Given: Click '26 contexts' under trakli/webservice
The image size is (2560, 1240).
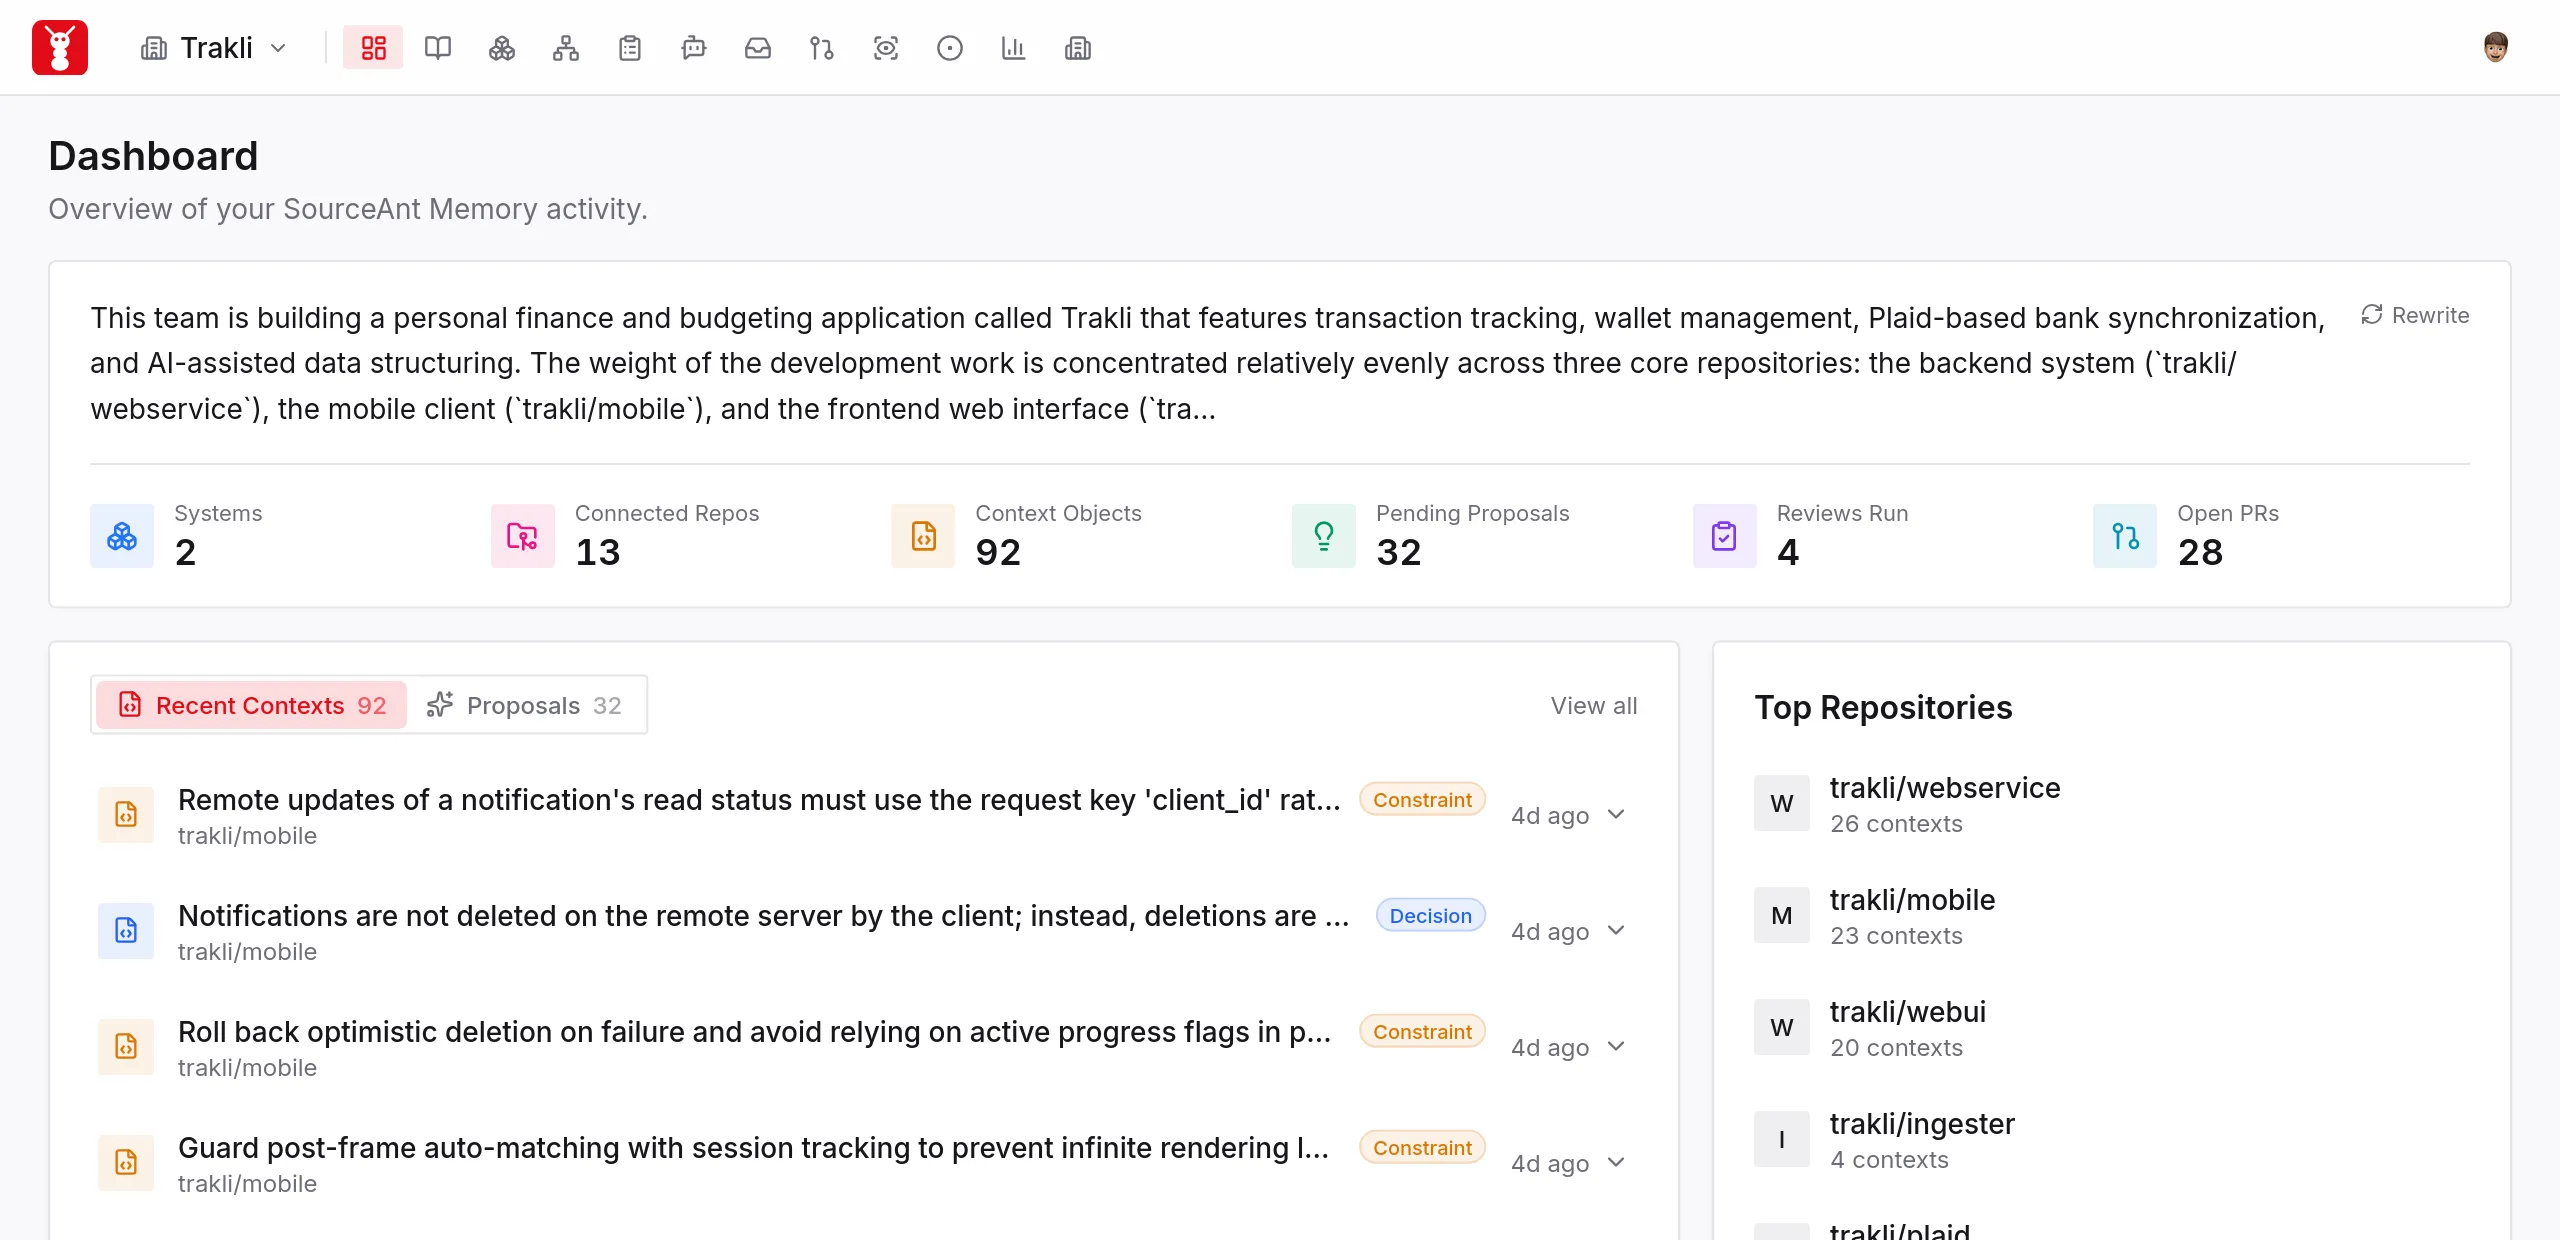Looking at the screenshot, I should click(1896, 824).
